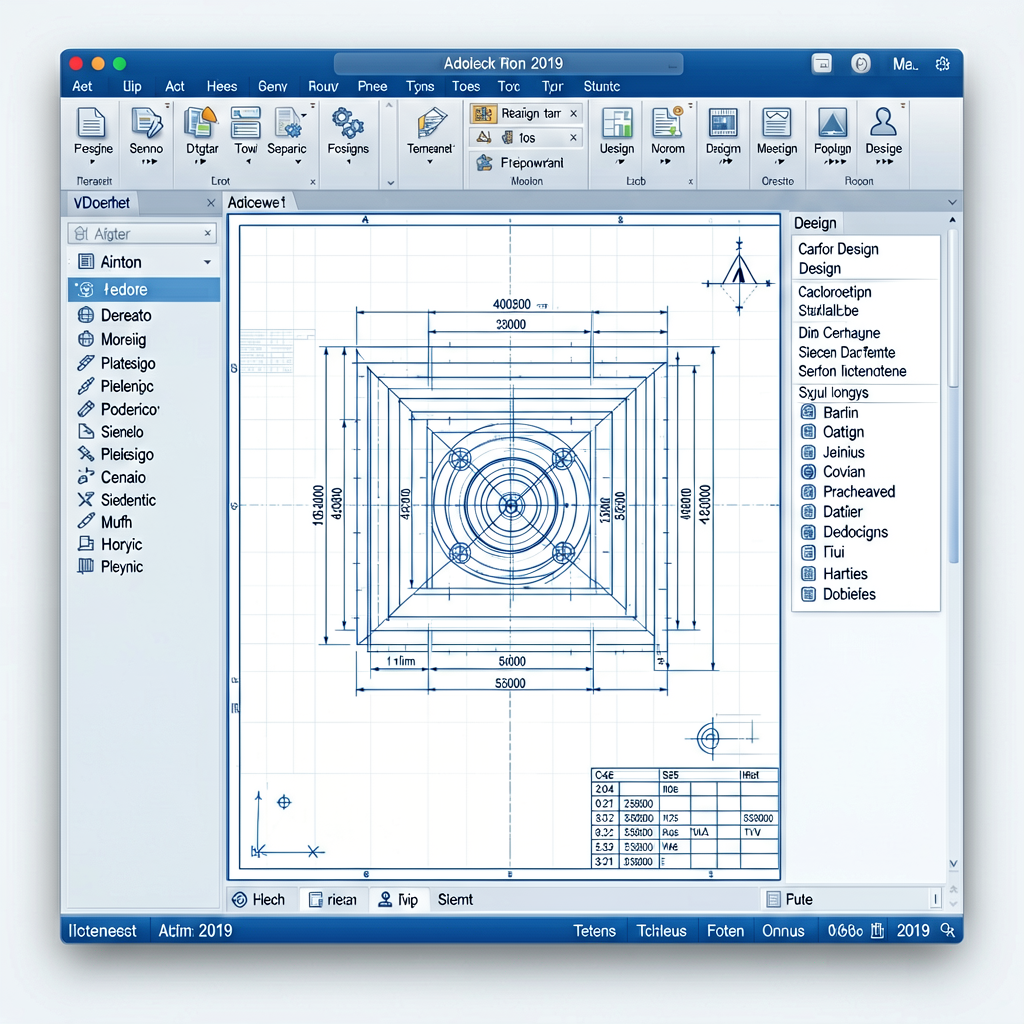Toggle Barlin item in Sxjul longys list
The image size is (1024, 1024).
click(x=808, y=412)
